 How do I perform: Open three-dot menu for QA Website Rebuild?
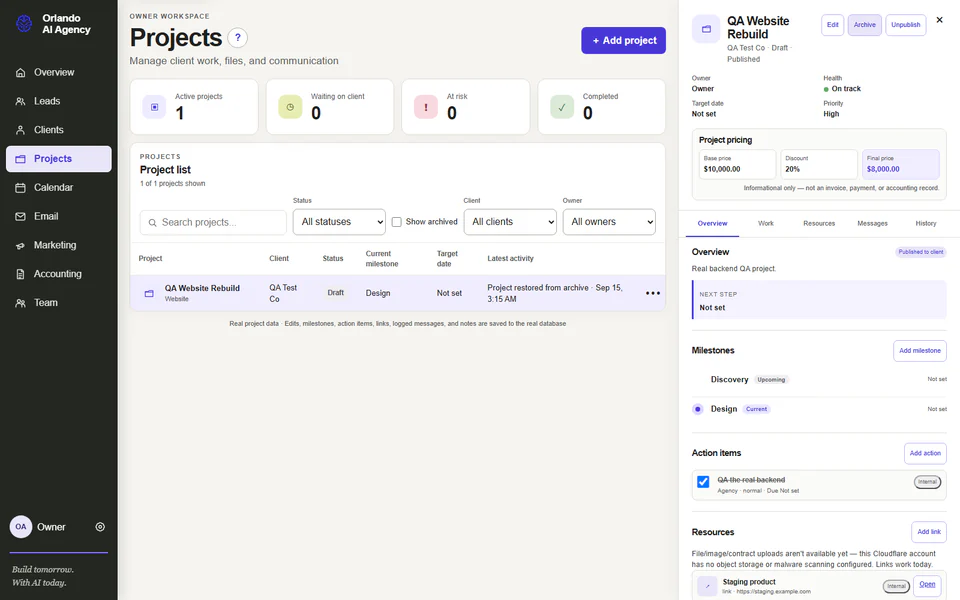[x=653, y=293]
